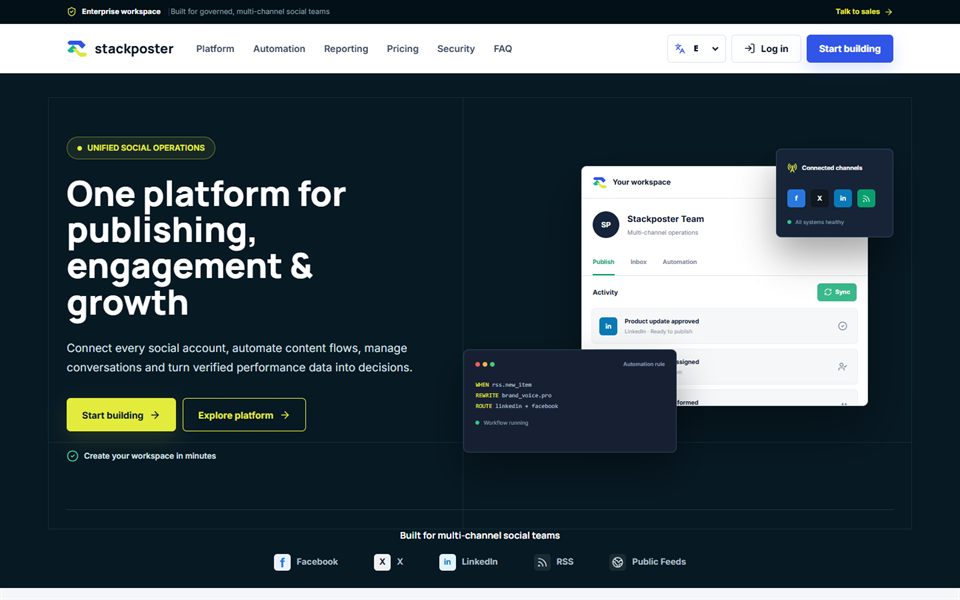Click Start building in the top navbar
The height and width of the screenshot is (600, 960).
click(x=850, y=48)
